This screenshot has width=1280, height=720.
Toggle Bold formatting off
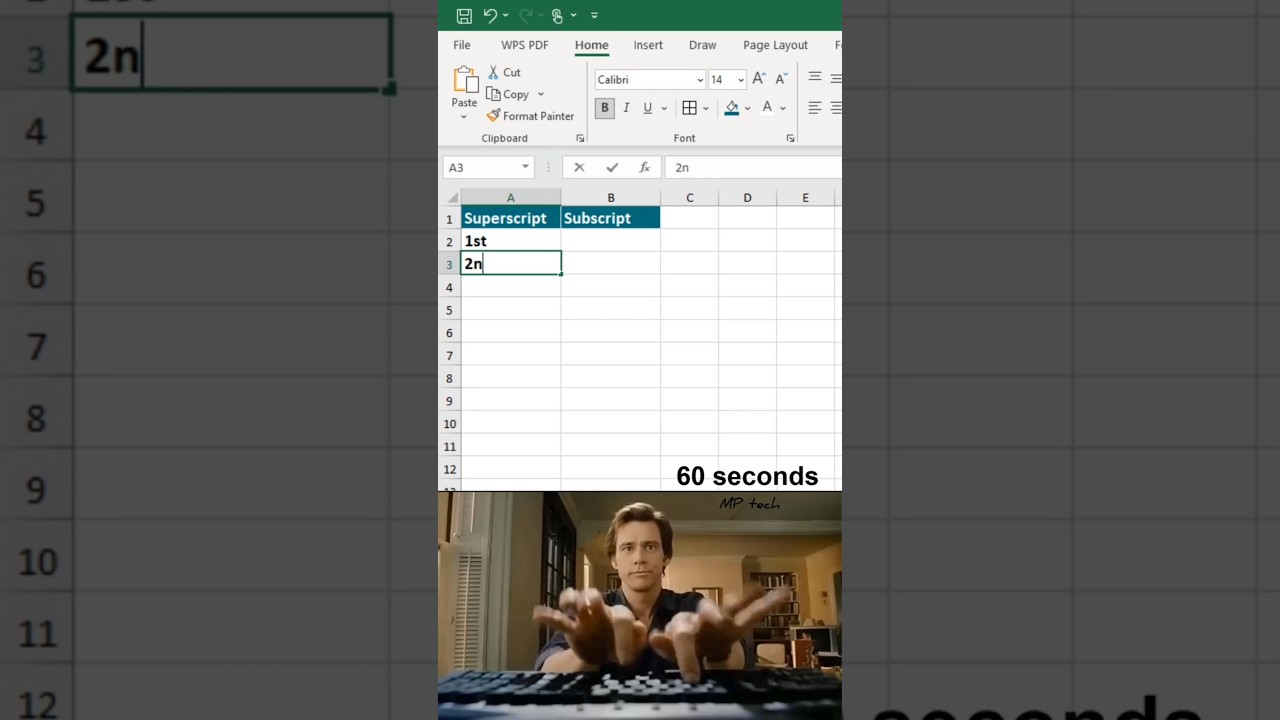[604, 108]
